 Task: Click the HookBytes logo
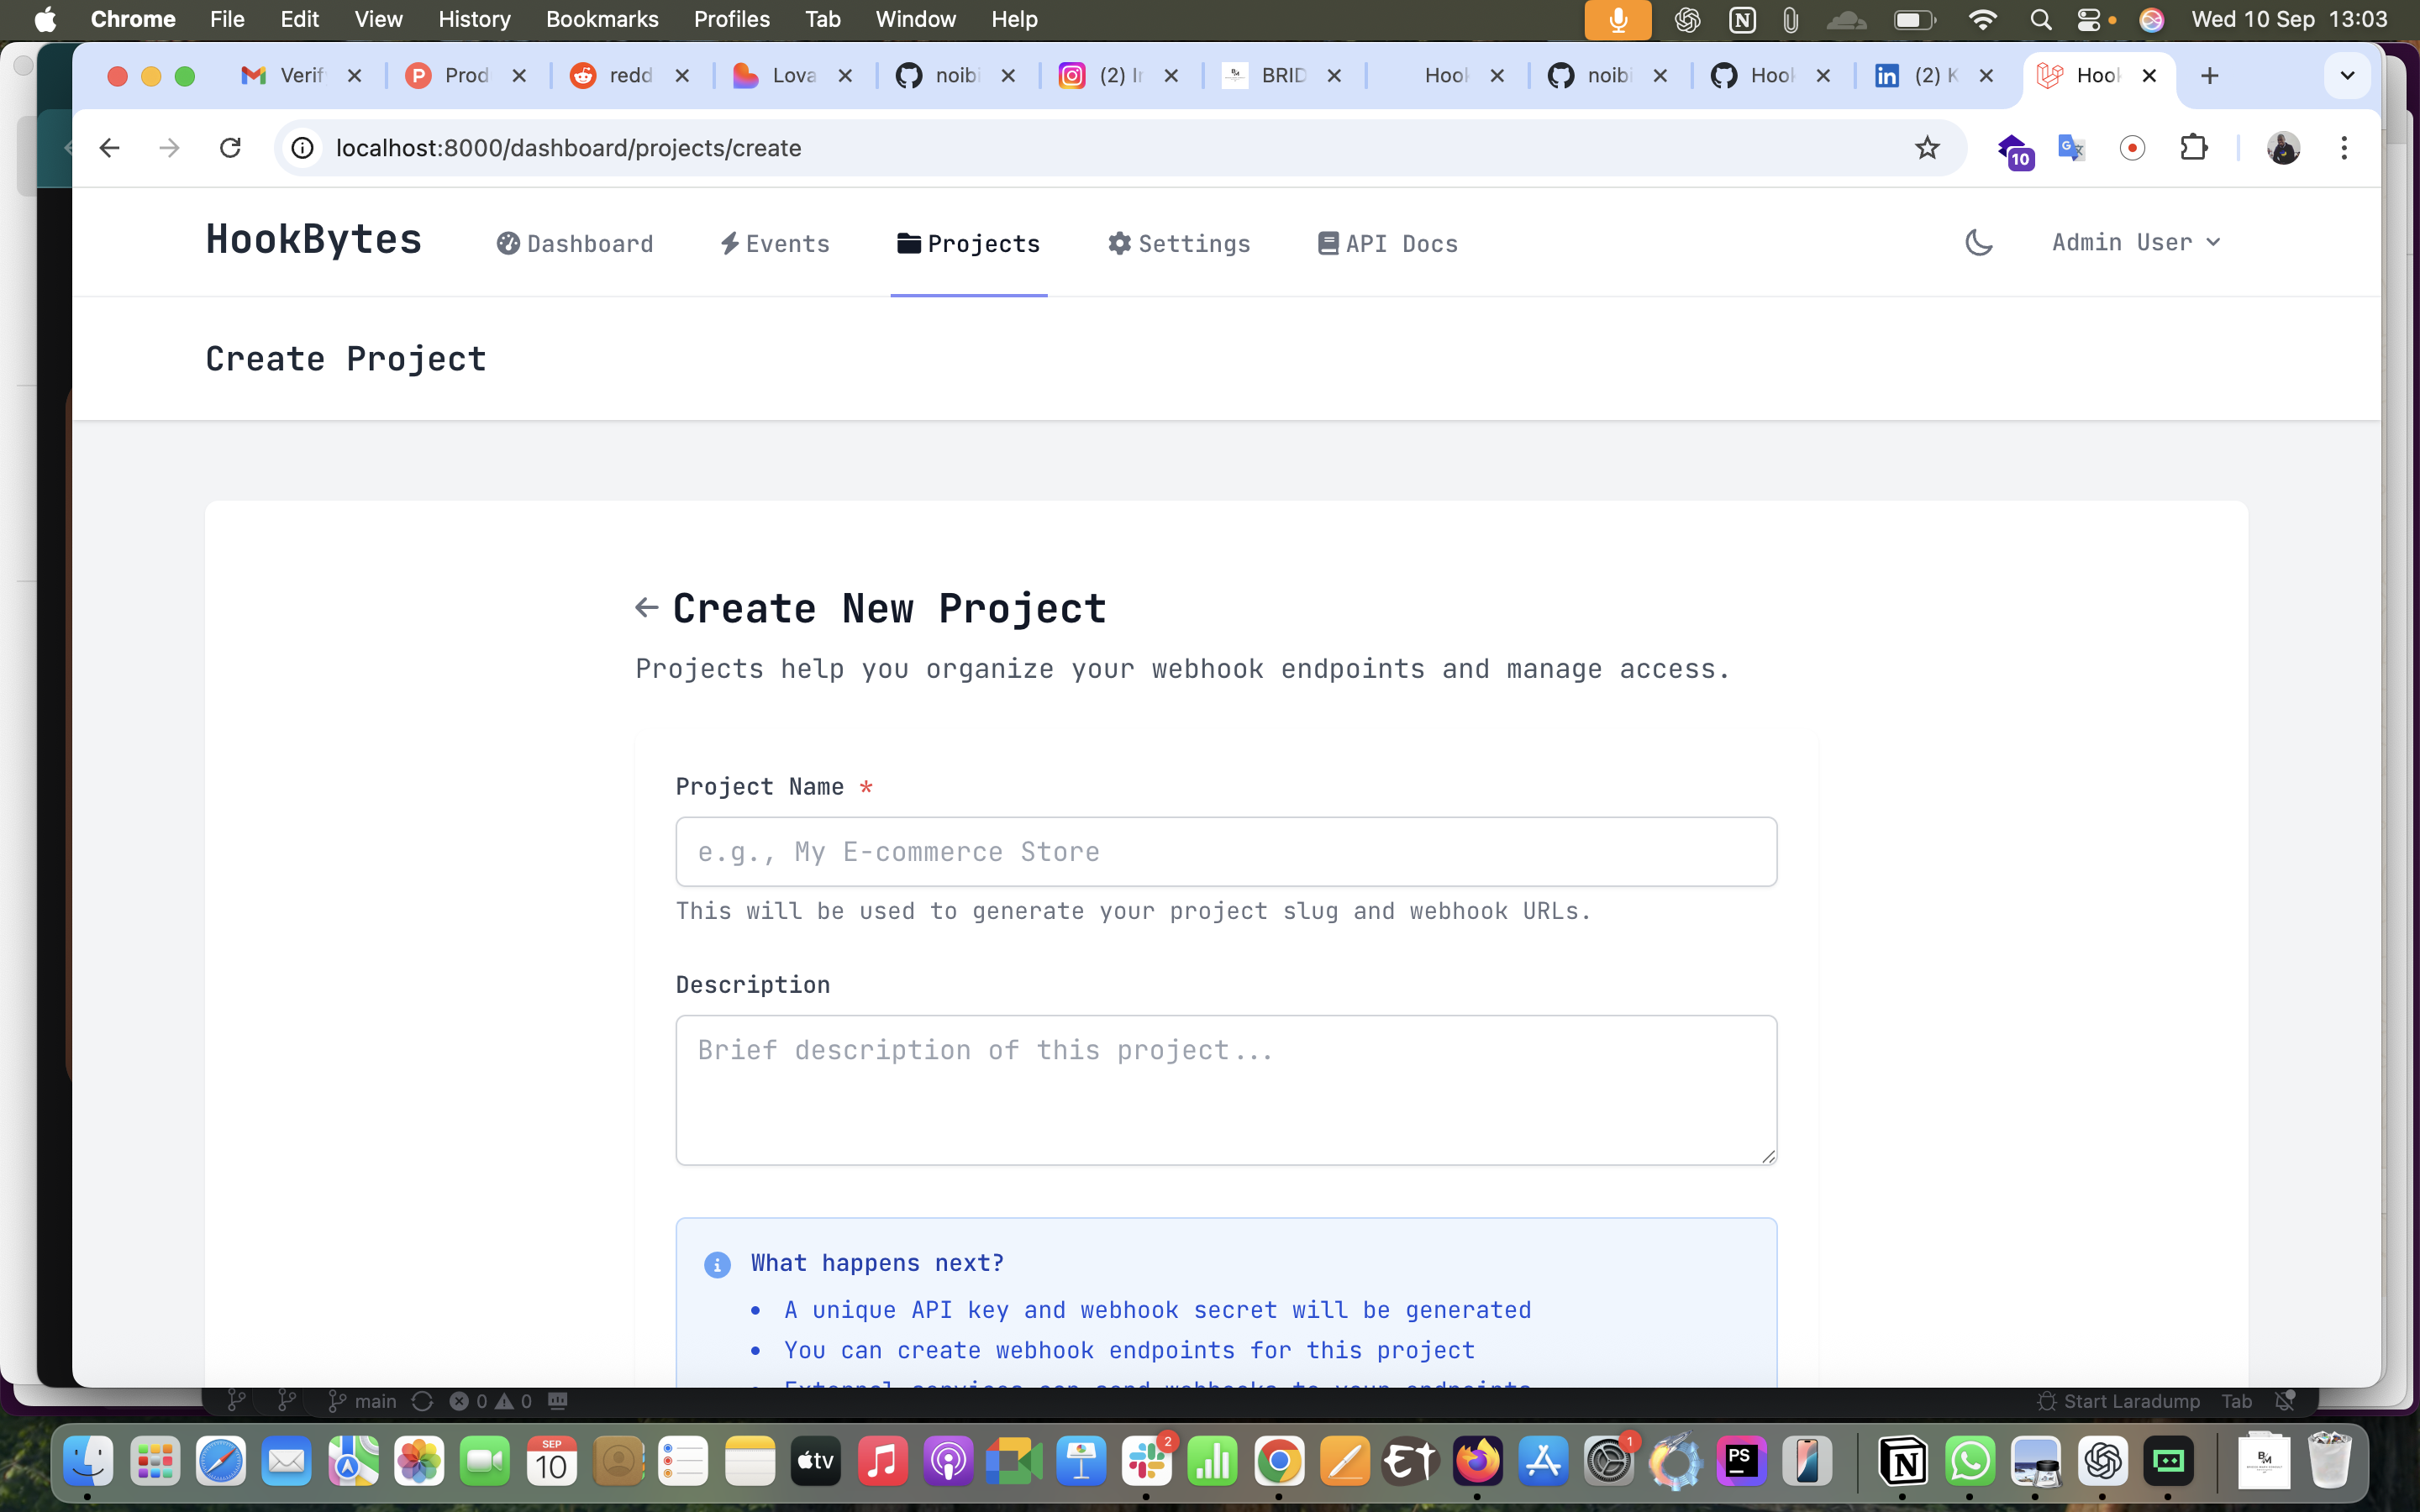tap(314, 240)
